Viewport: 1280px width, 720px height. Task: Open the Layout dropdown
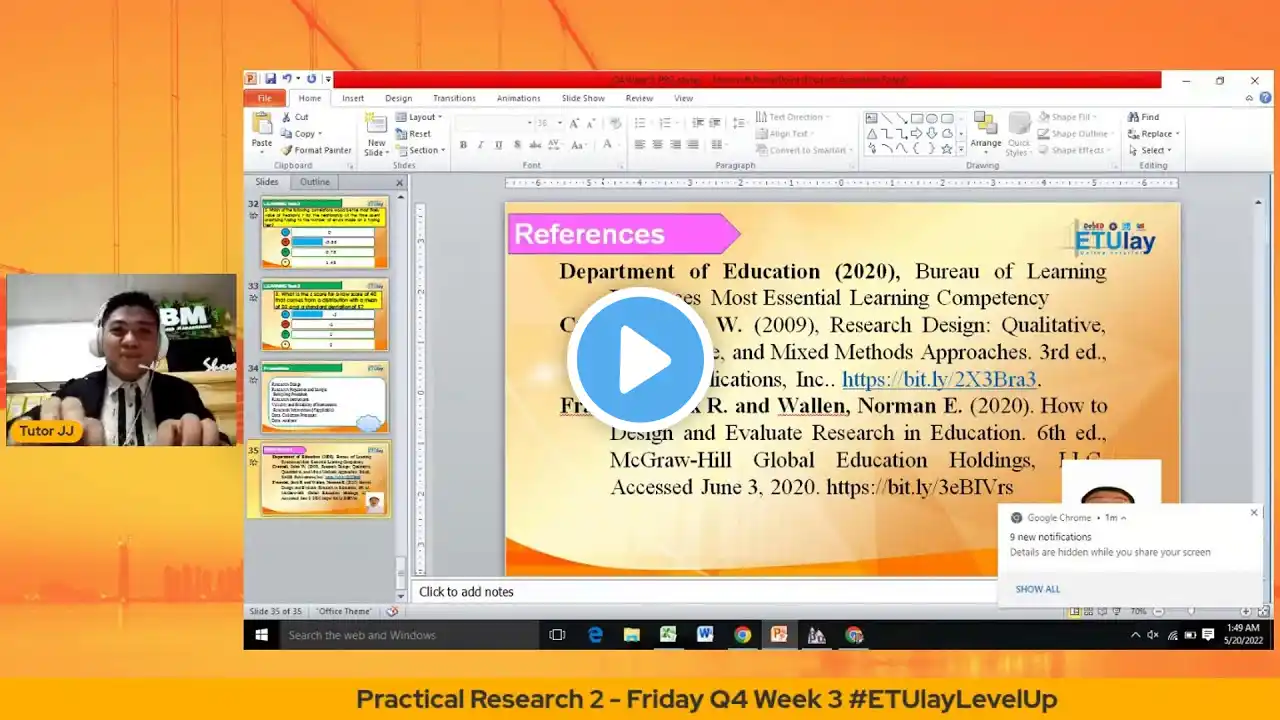[419, 117]
